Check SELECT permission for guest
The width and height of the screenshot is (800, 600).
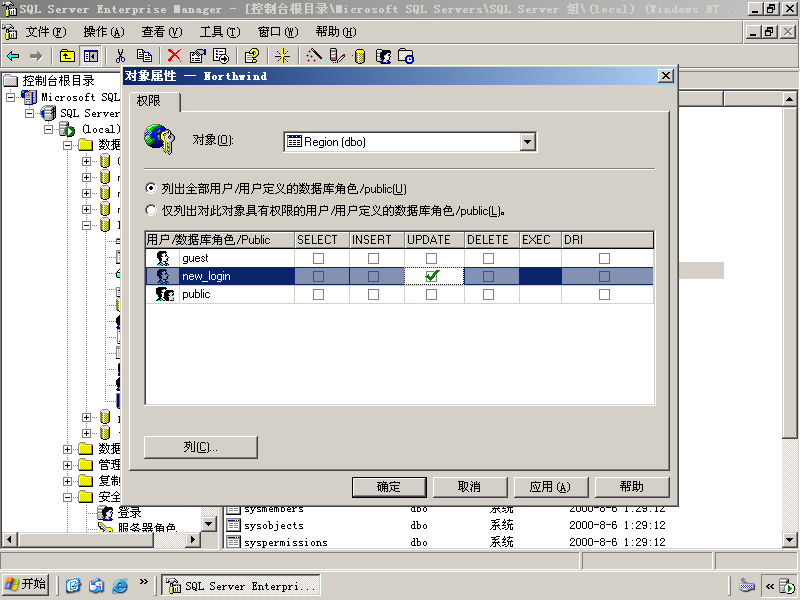click(318, 259)
